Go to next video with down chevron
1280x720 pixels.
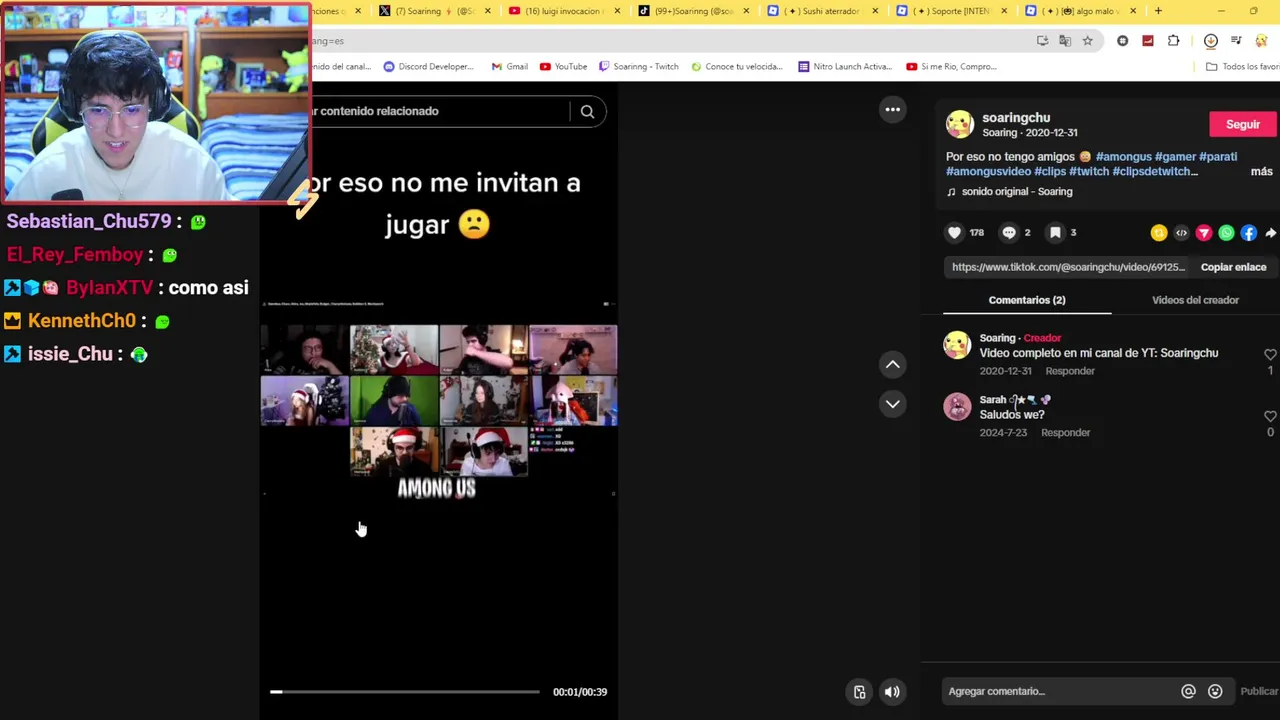[x=892, y=404]
